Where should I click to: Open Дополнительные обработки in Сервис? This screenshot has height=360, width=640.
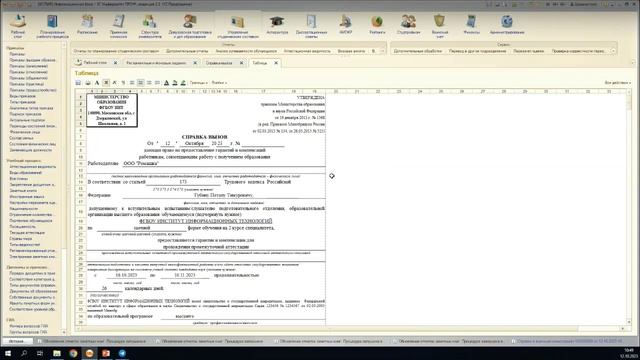[x=418, y=51]
